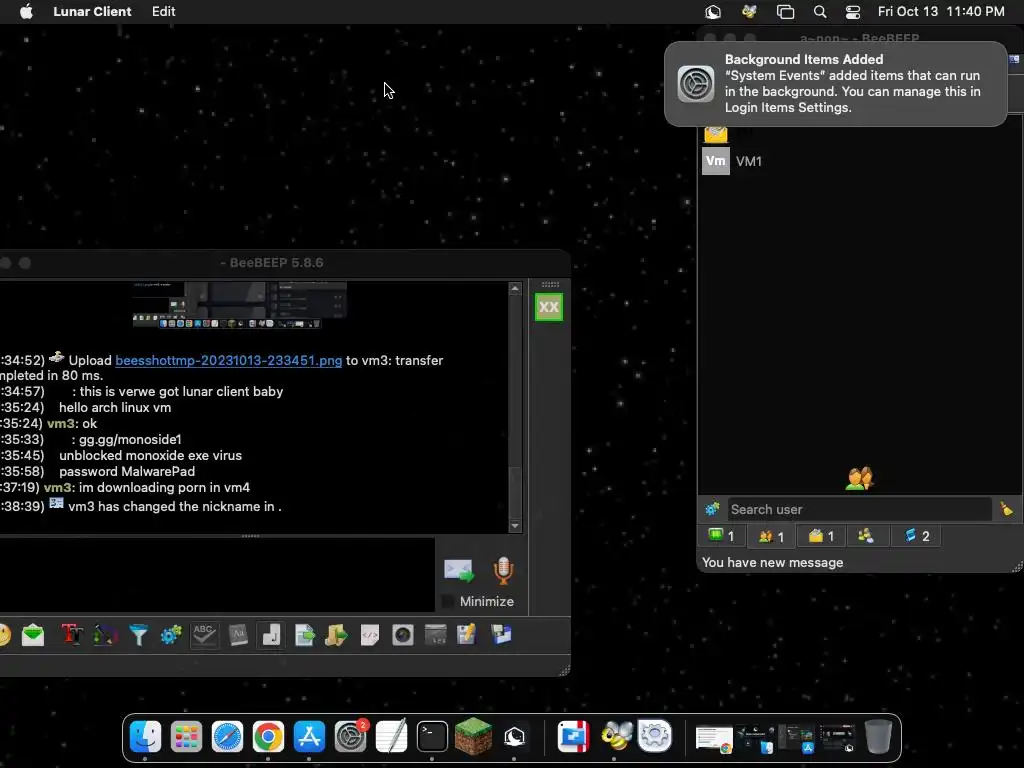
Task: Click the chat scrollbar down arrow
Action: (515, 526)
